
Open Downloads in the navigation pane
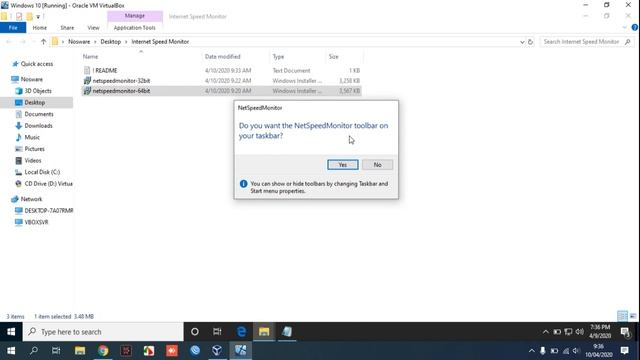(x=38, y=126)
